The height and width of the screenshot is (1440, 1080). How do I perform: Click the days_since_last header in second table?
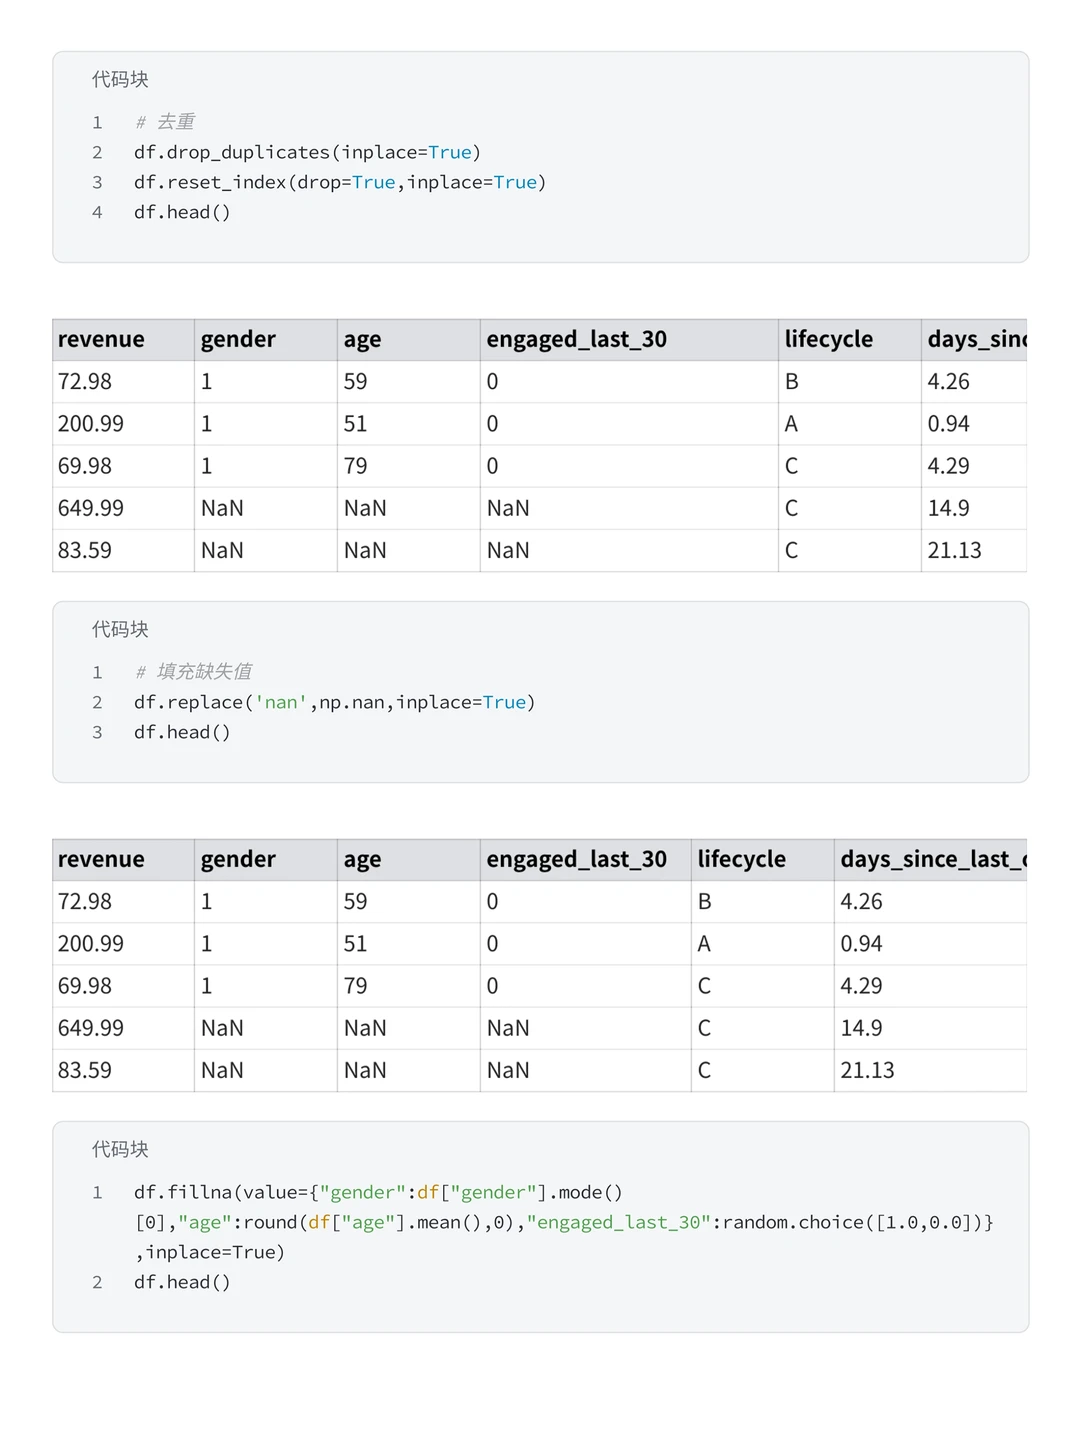point(932,860)
